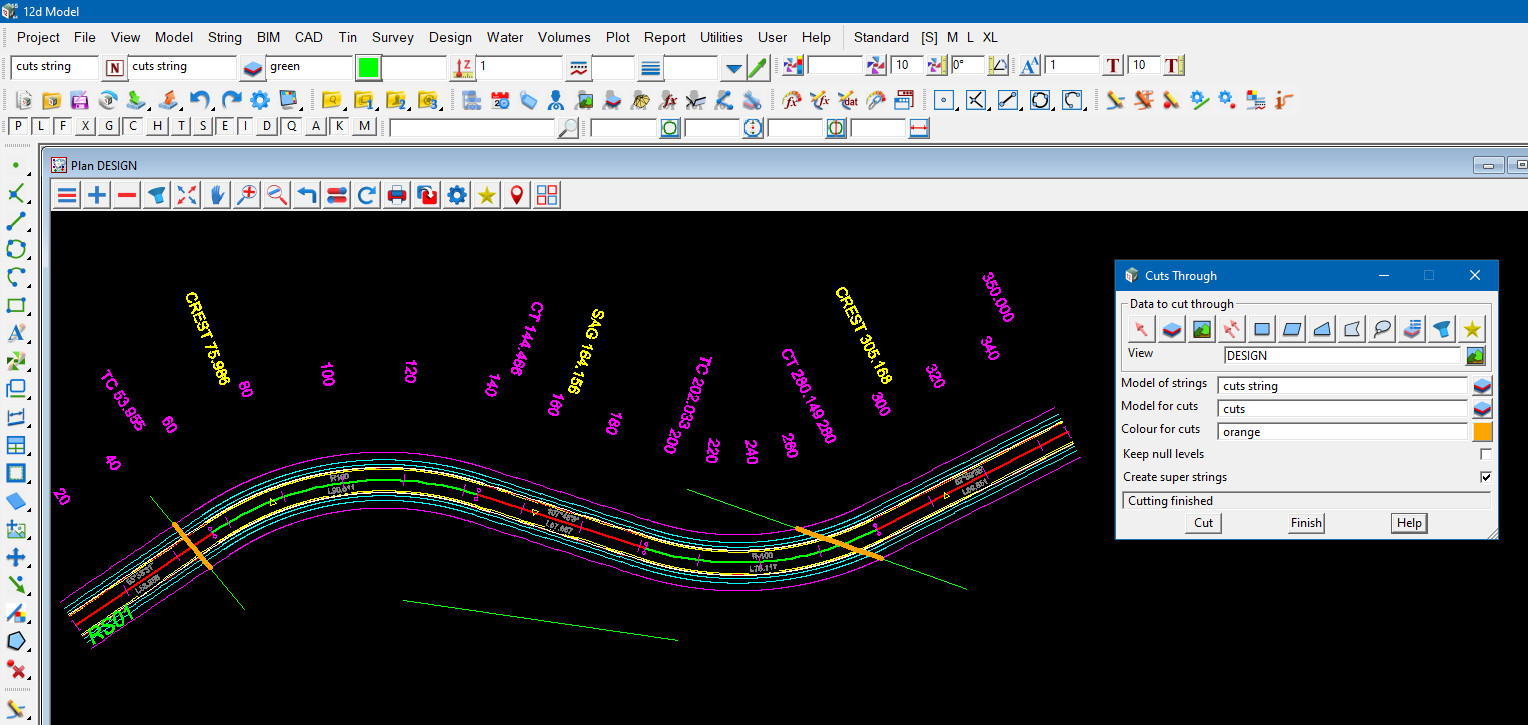The width and height of the screenshot is (1528, 725).
Task: Click the yellow star icon in Cuts Through
Action: 1471,329
